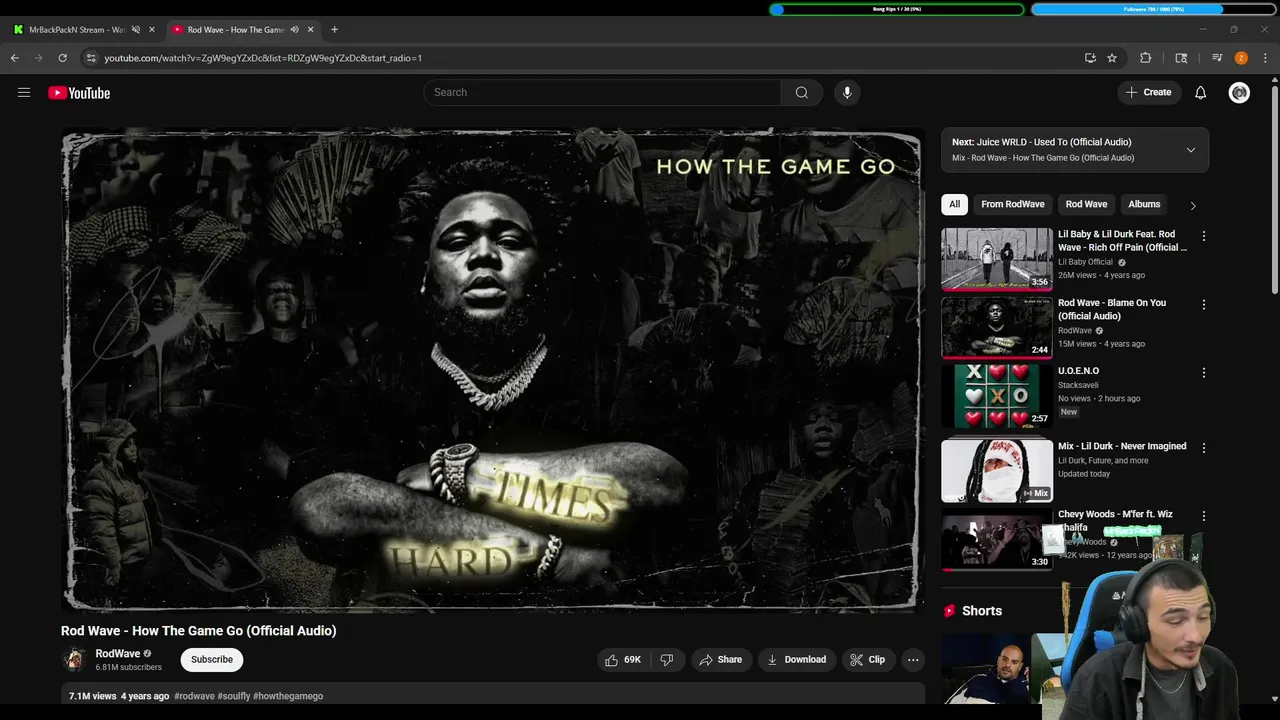Screen dimensions: 1280x720
Task: Open title 'Mix - Lil Durk - Never Imagined'
Action: point(1122,446)
